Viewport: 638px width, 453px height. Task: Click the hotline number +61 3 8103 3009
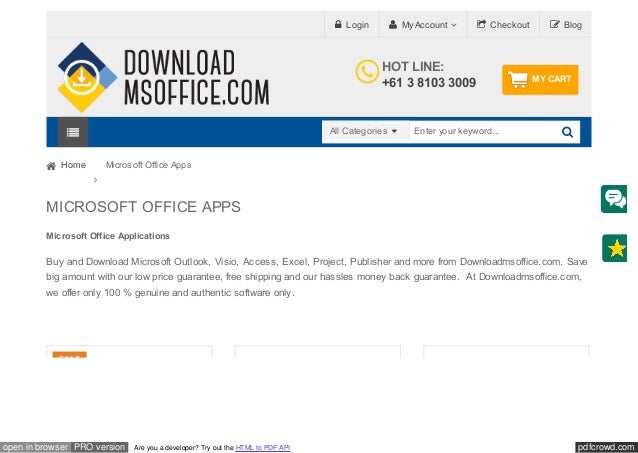tap(429, 83)
